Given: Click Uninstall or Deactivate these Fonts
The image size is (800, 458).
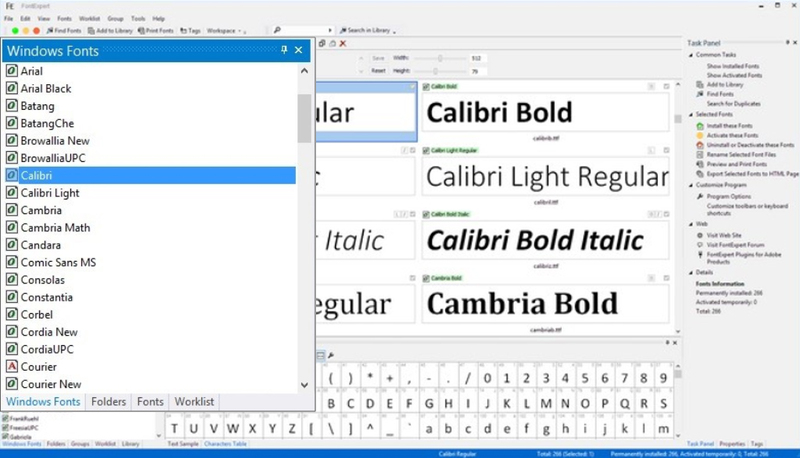Looking at the screenshot, I should pyautogui.click(x=750, y=145).
